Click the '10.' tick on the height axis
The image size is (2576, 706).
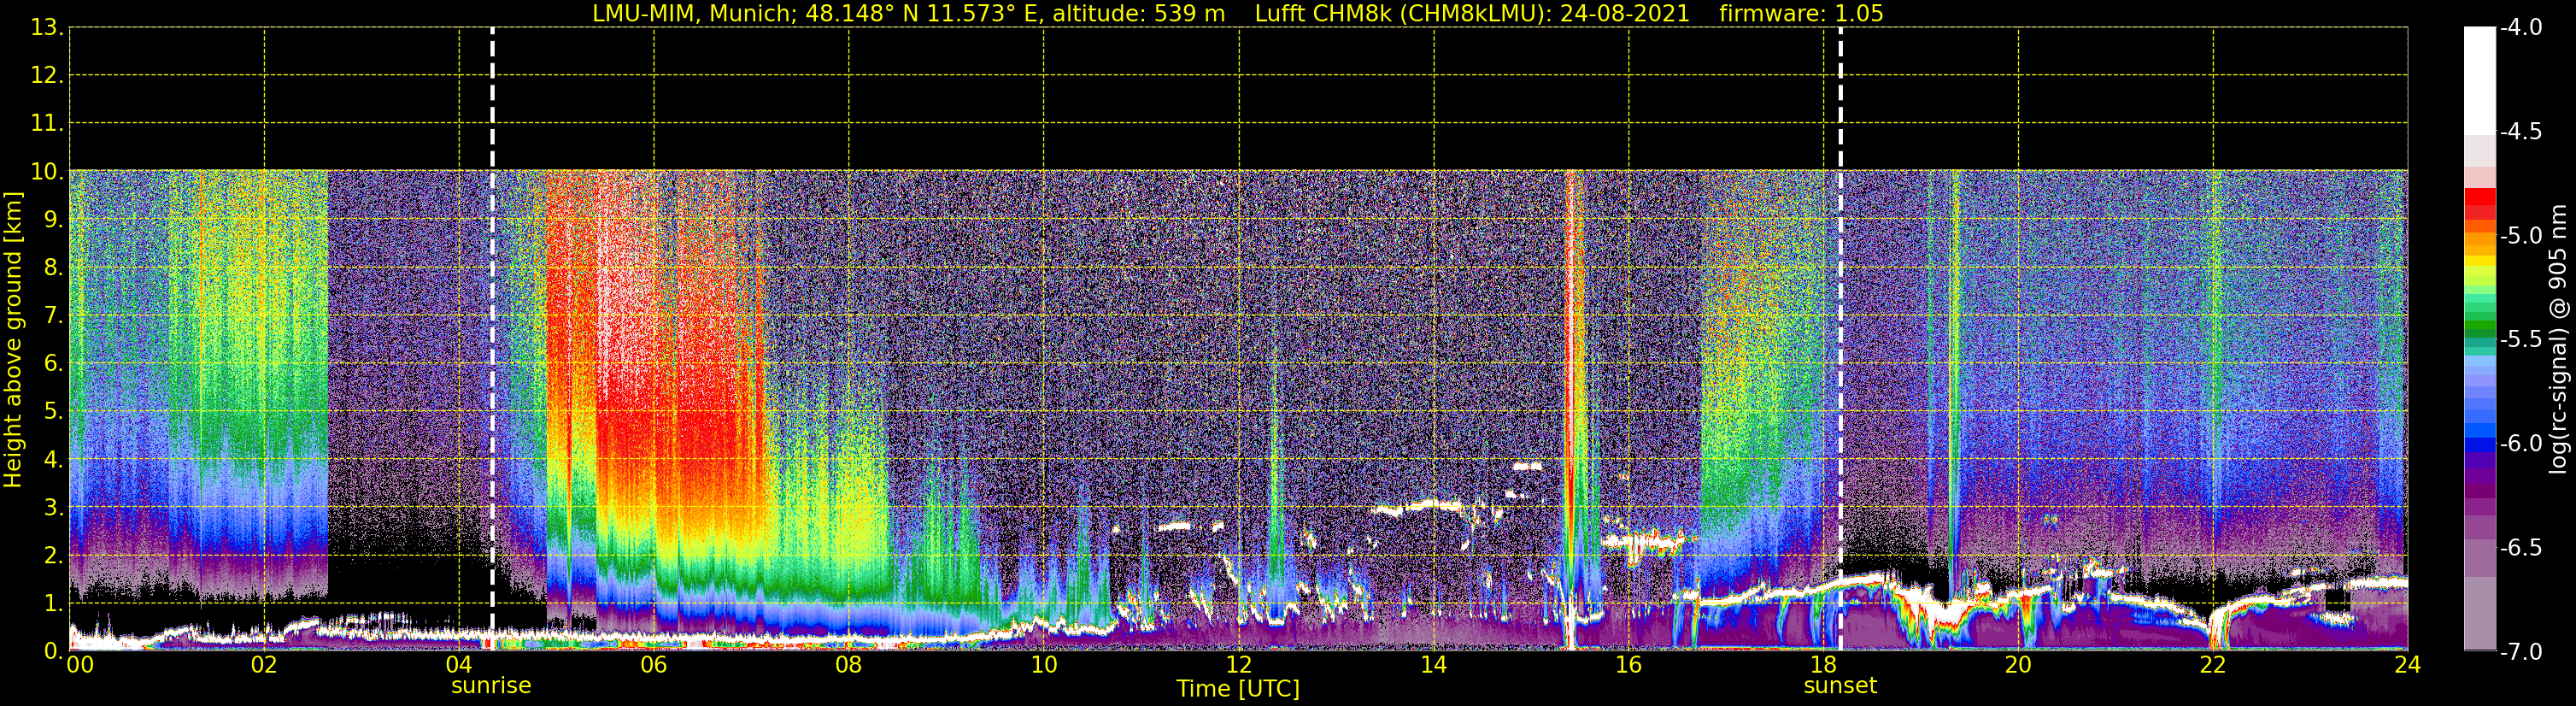46,172
